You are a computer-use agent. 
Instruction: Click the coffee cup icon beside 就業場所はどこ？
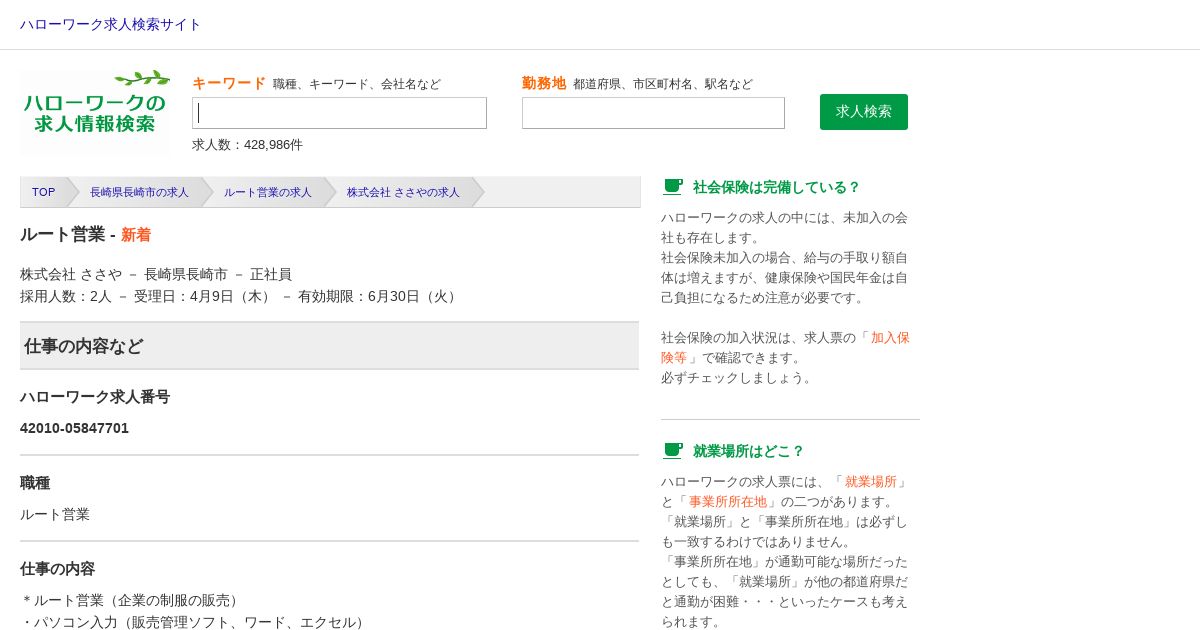673,451
